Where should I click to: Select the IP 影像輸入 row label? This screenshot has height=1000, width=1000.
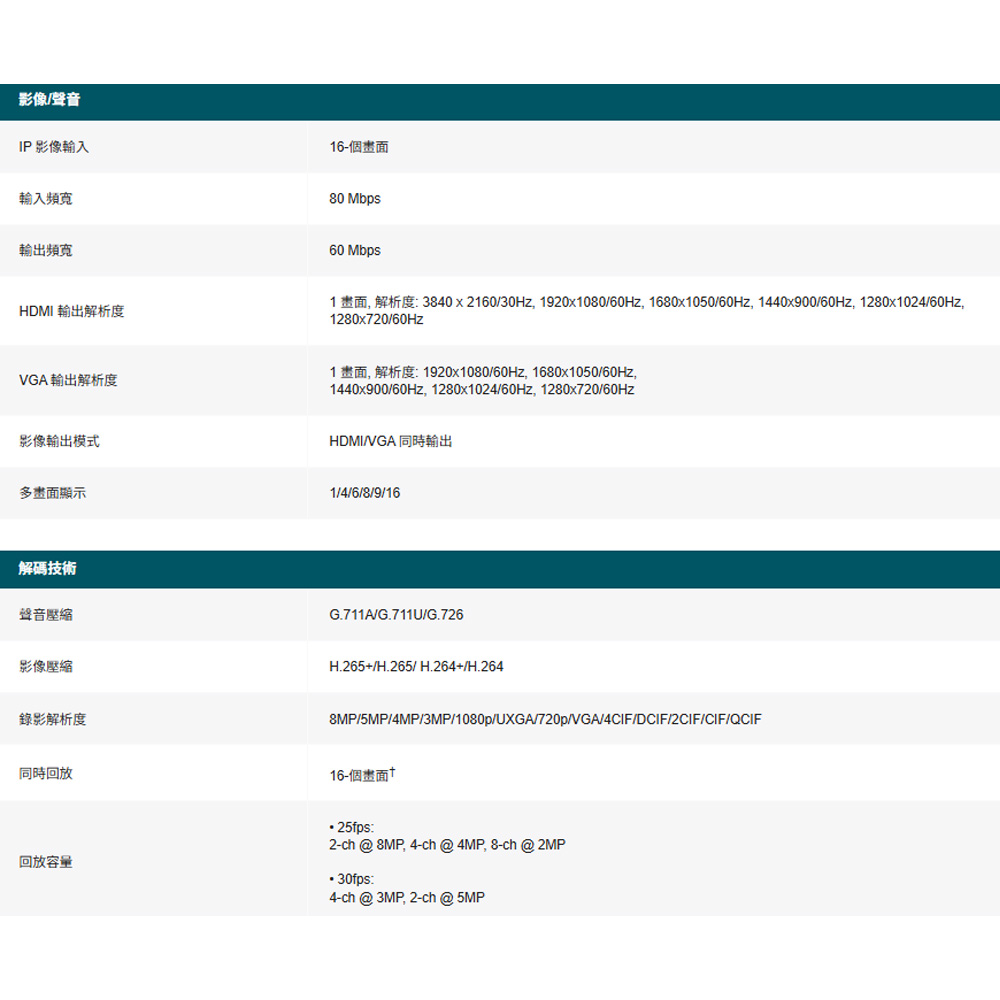pyautogui.click(x=54, y=147)
